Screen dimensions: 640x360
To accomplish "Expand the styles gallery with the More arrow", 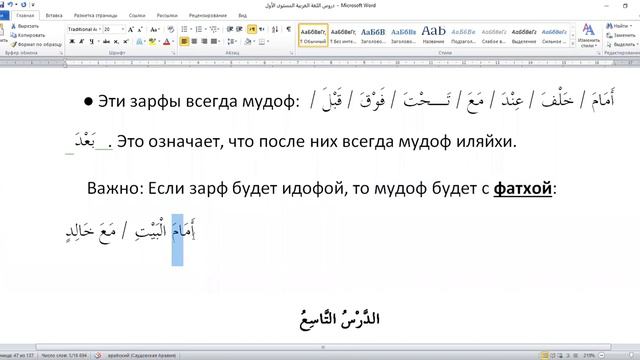I will 573,43.
